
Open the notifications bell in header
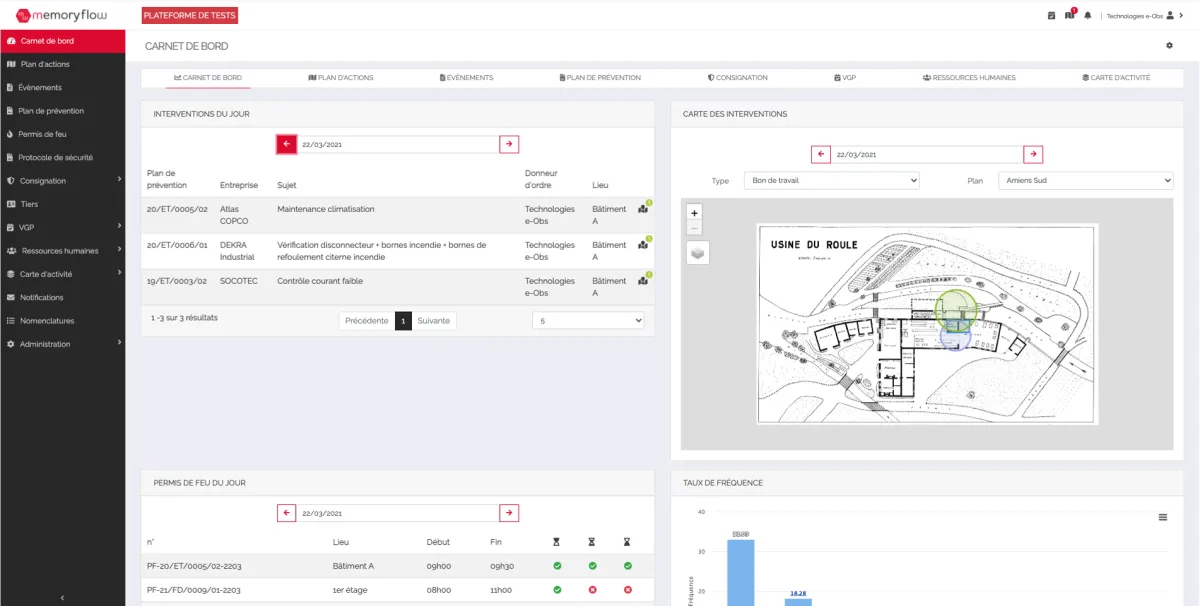1088,15
